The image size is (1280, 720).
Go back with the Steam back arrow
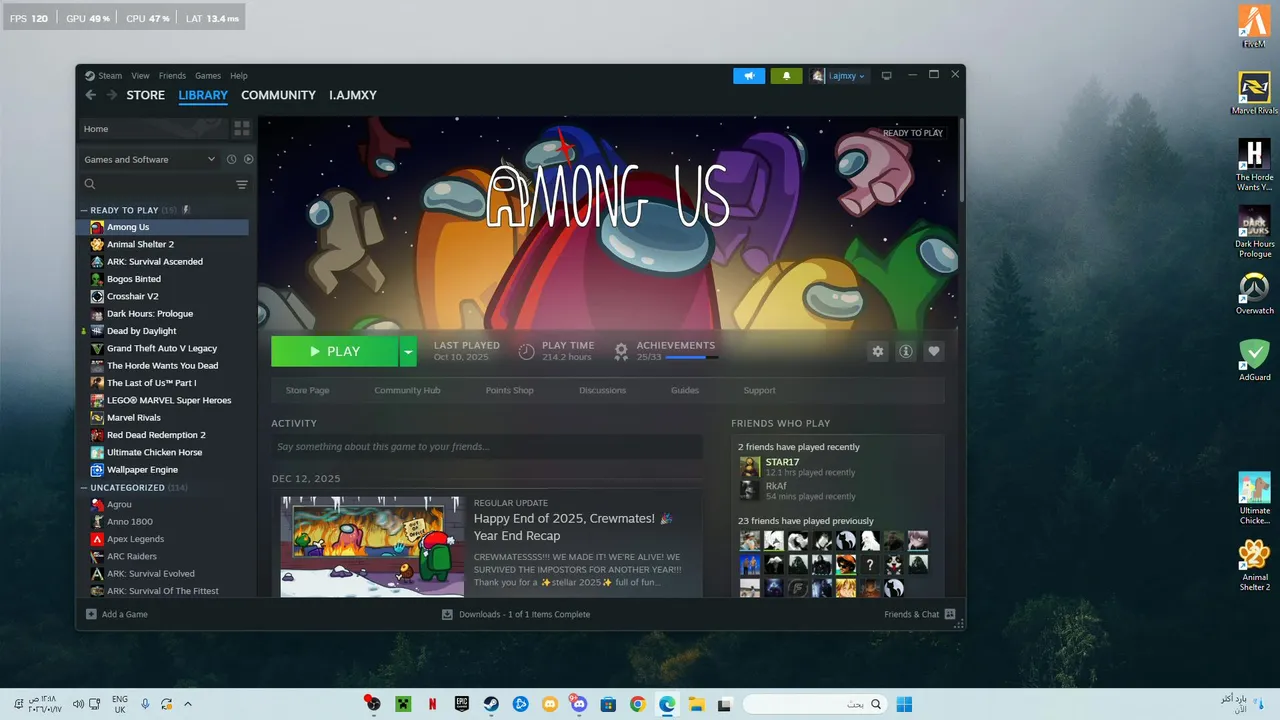click(91, 95)
